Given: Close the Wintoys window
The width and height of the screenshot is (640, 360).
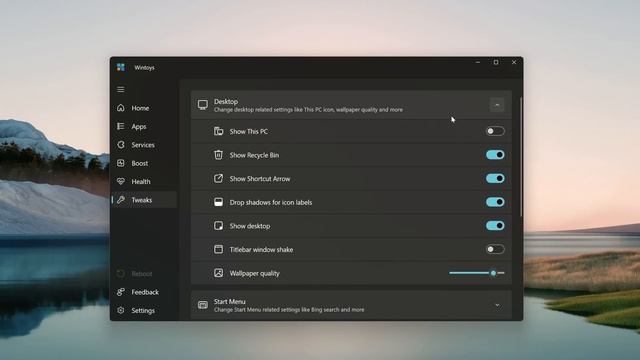Looking at the screenshot, I should coord(514,62).
